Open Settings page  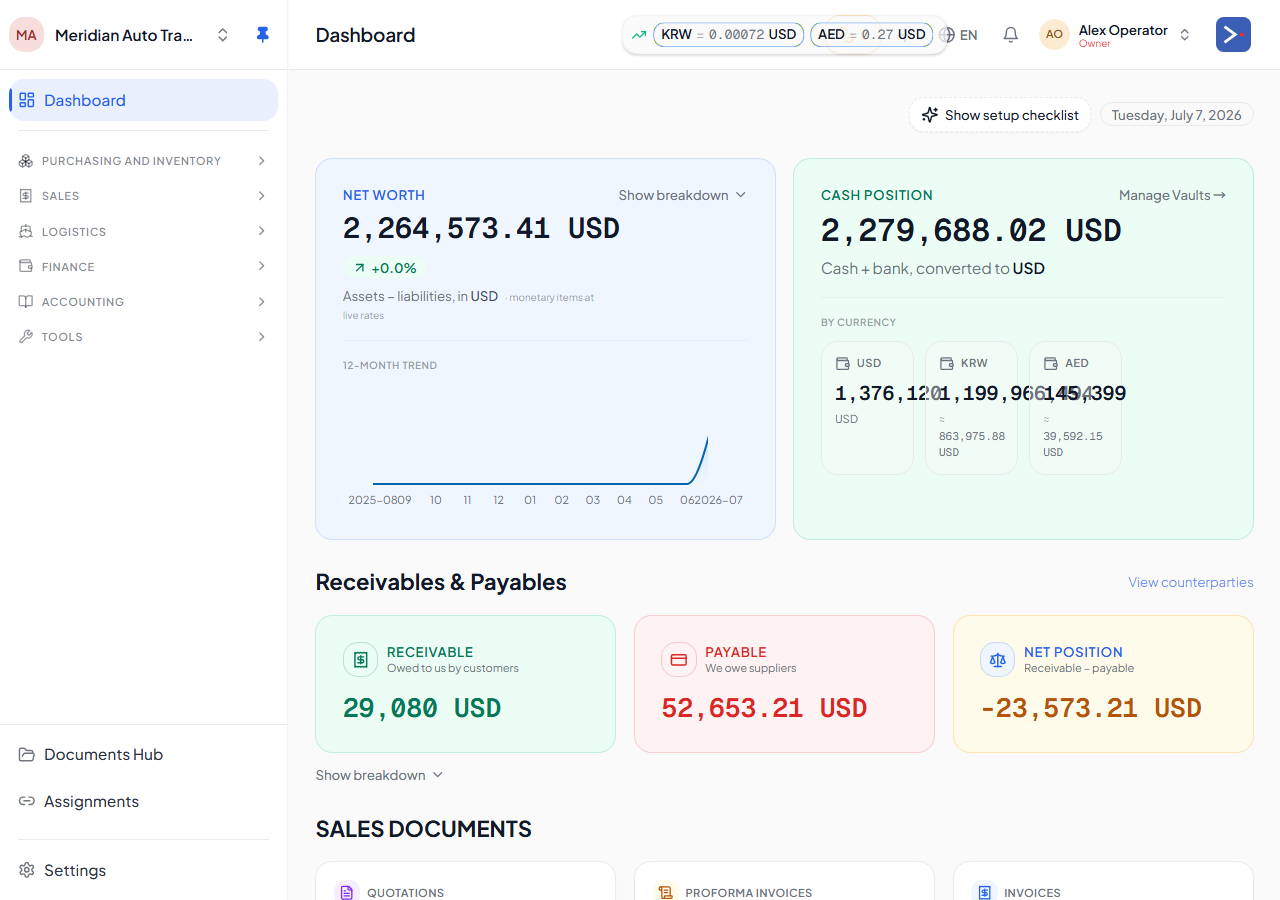[143, 870]
